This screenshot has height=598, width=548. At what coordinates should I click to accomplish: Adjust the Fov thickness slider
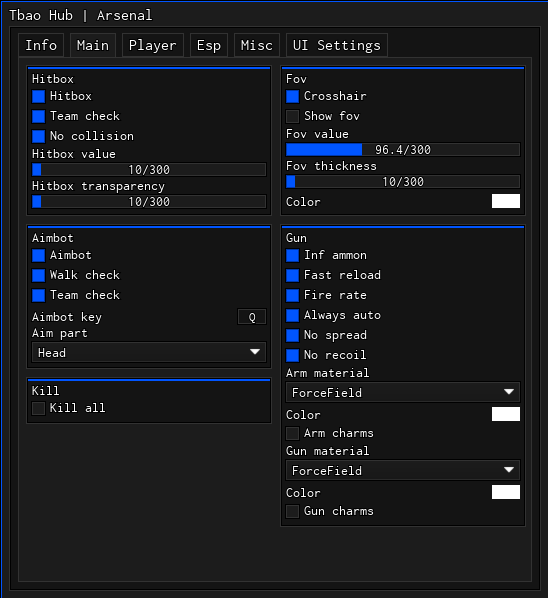pos(403,182)
